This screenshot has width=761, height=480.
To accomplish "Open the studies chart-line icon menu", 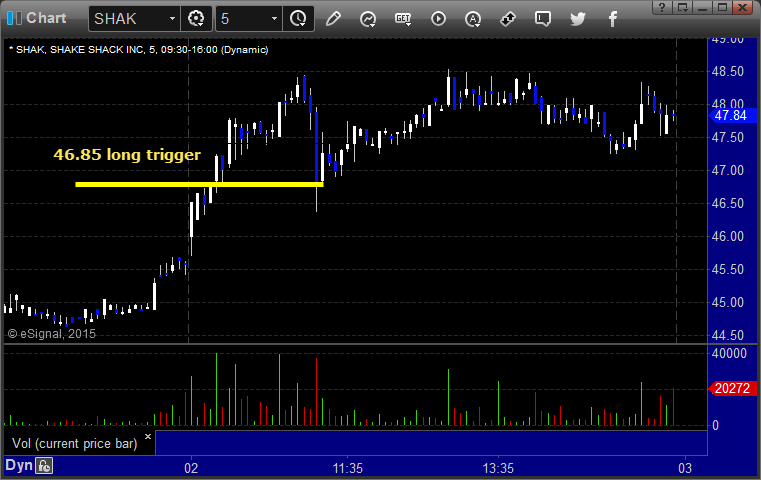I will (368, 19).
